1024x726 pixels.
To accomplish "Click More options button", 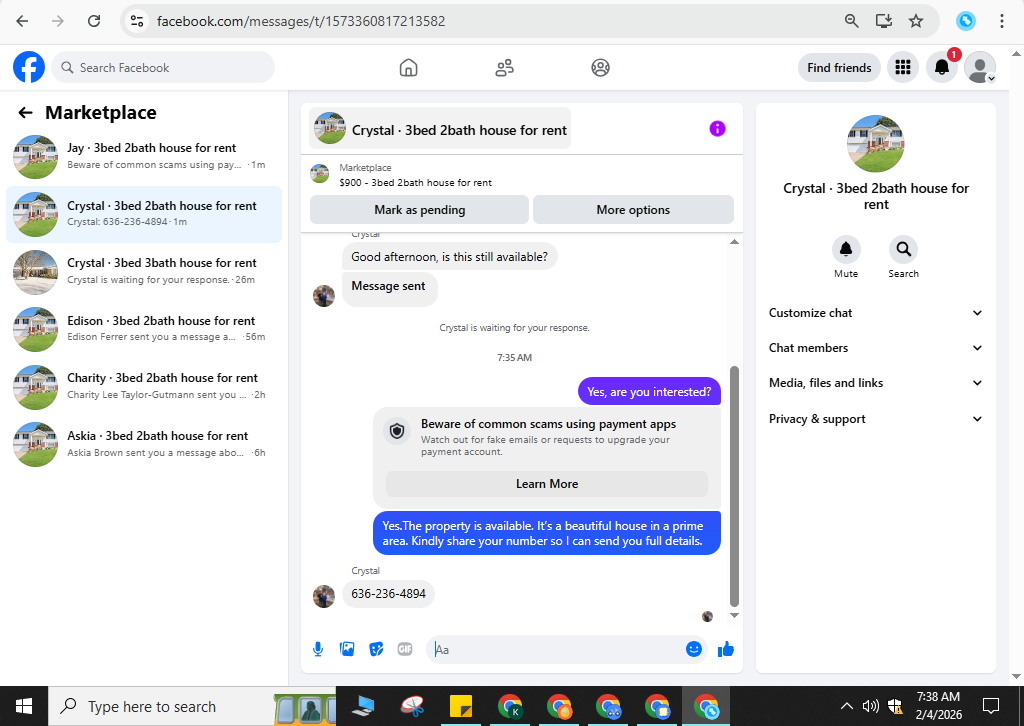I will coord(633,210).
